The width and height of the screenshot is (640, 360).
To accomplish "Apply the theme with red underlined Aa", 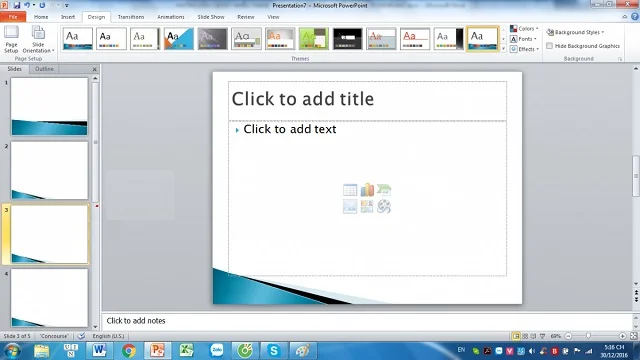I will click(x=415, y=39).
